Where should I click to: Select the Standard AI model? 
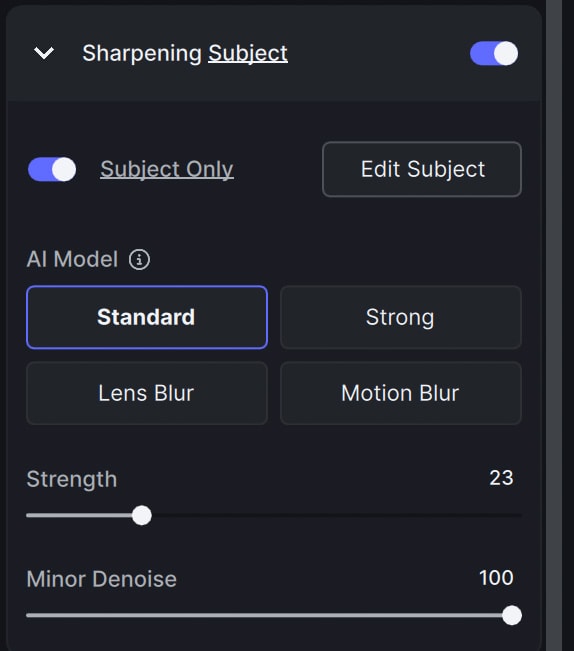147,317
